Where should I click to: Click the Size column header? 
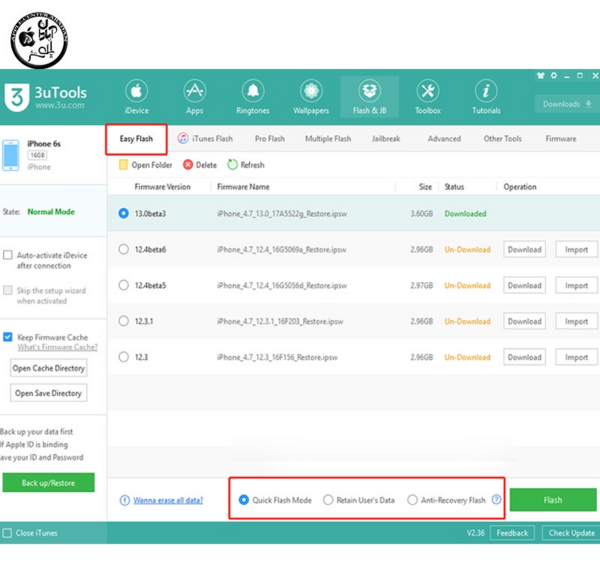(425, 187)
